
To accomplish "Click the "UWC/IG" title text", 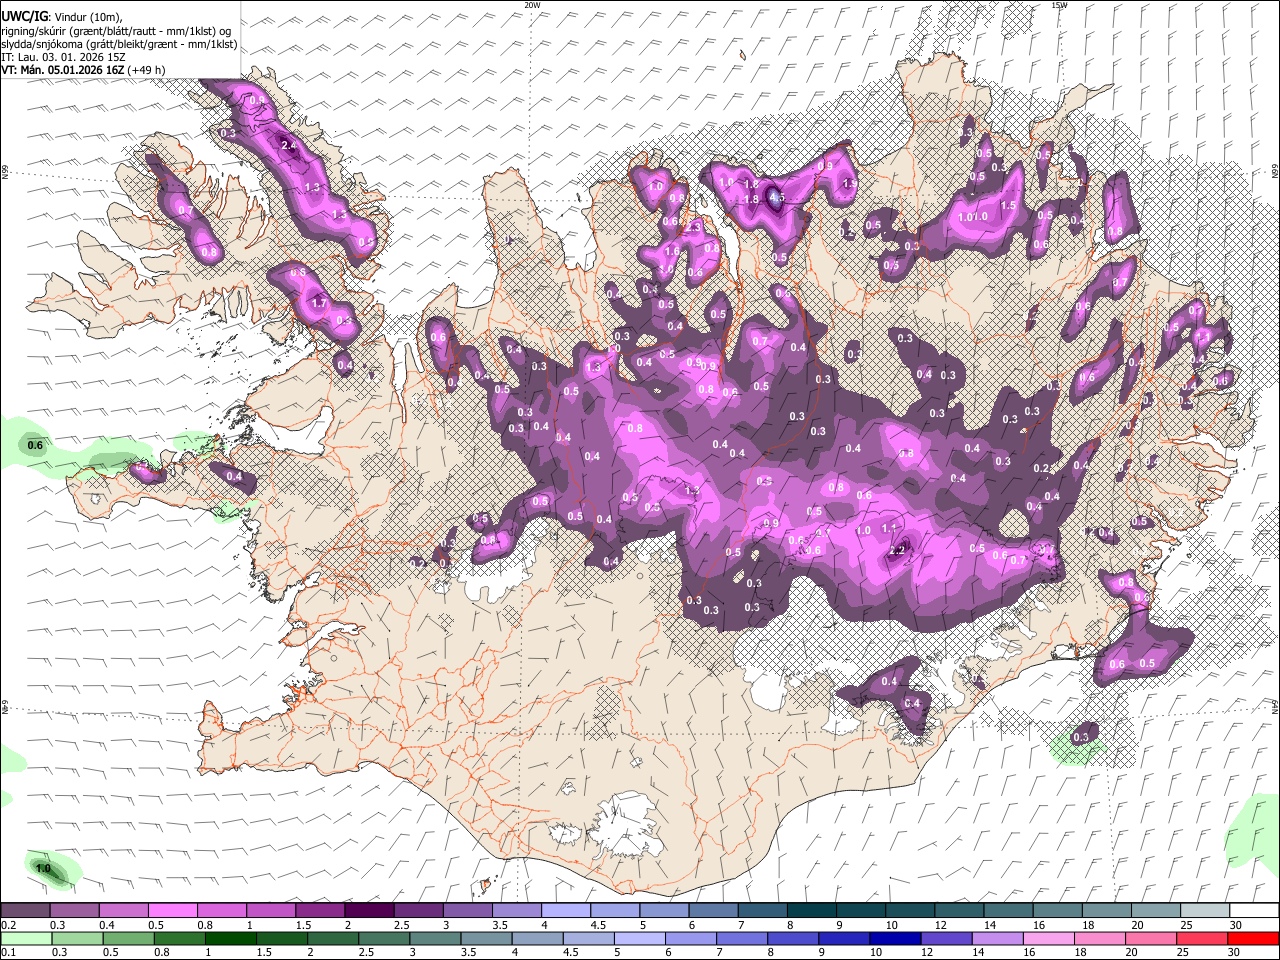I will 24,17.
